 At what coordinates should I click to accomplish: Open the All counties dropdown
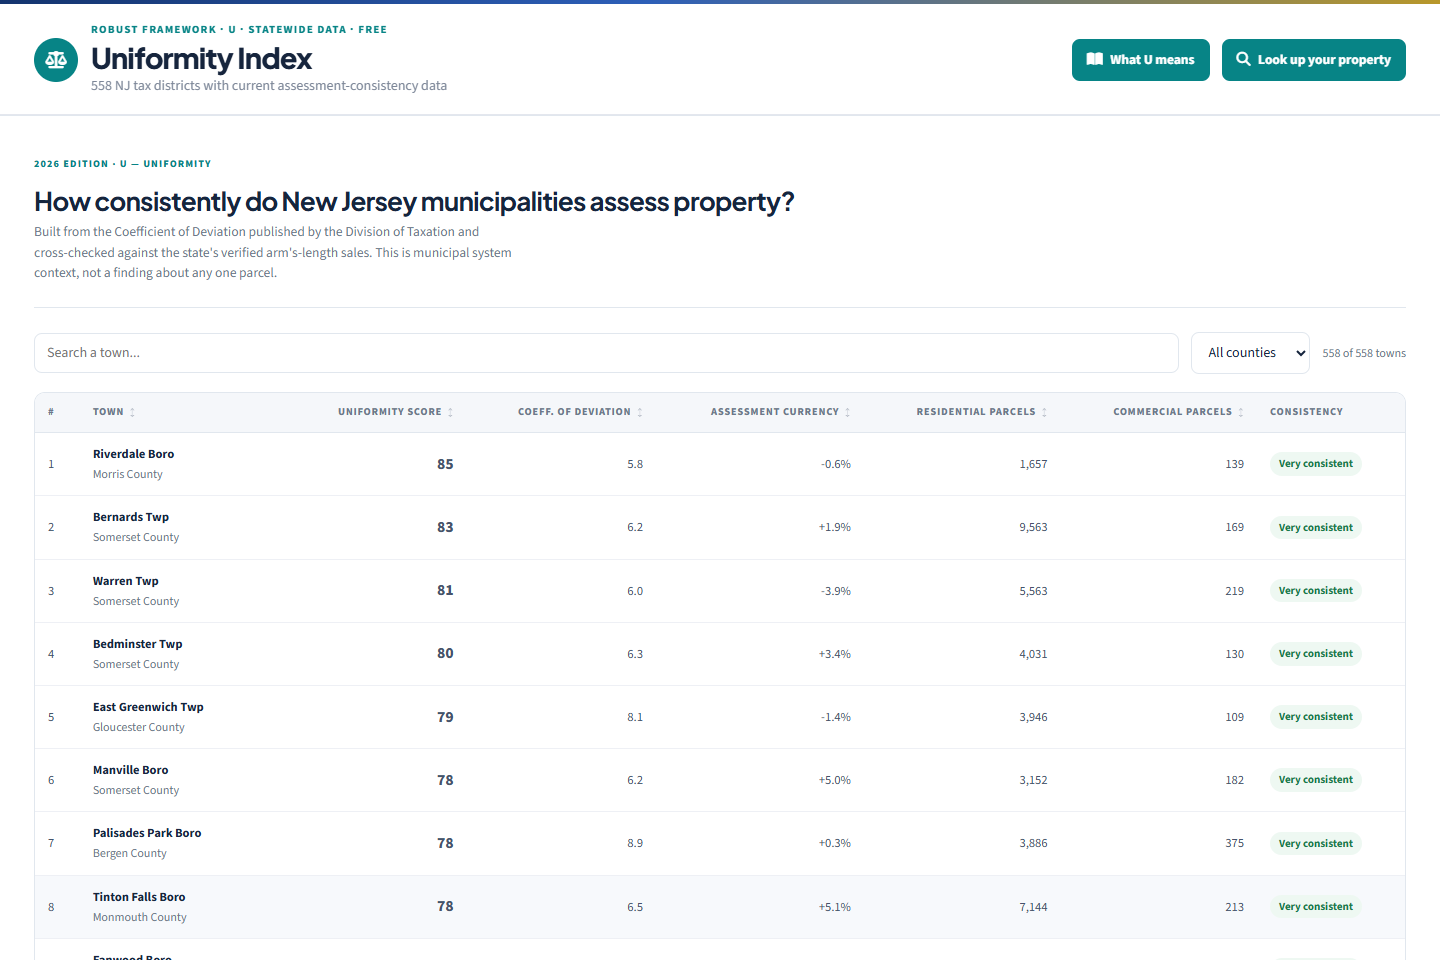tap(1250, 353)
